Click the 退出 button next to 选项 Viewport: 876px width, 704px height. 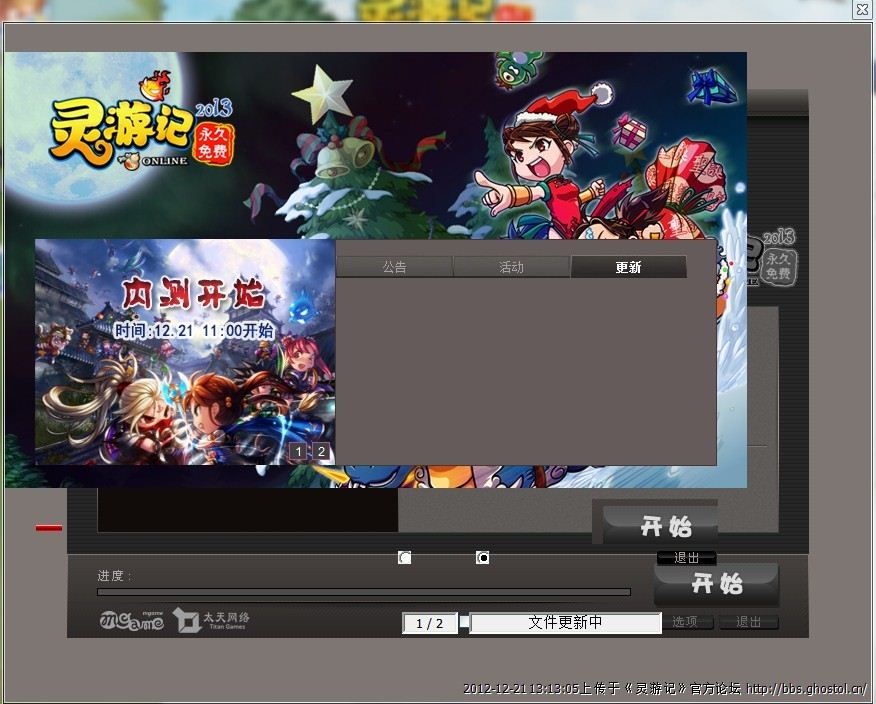(x=749, y=622)
